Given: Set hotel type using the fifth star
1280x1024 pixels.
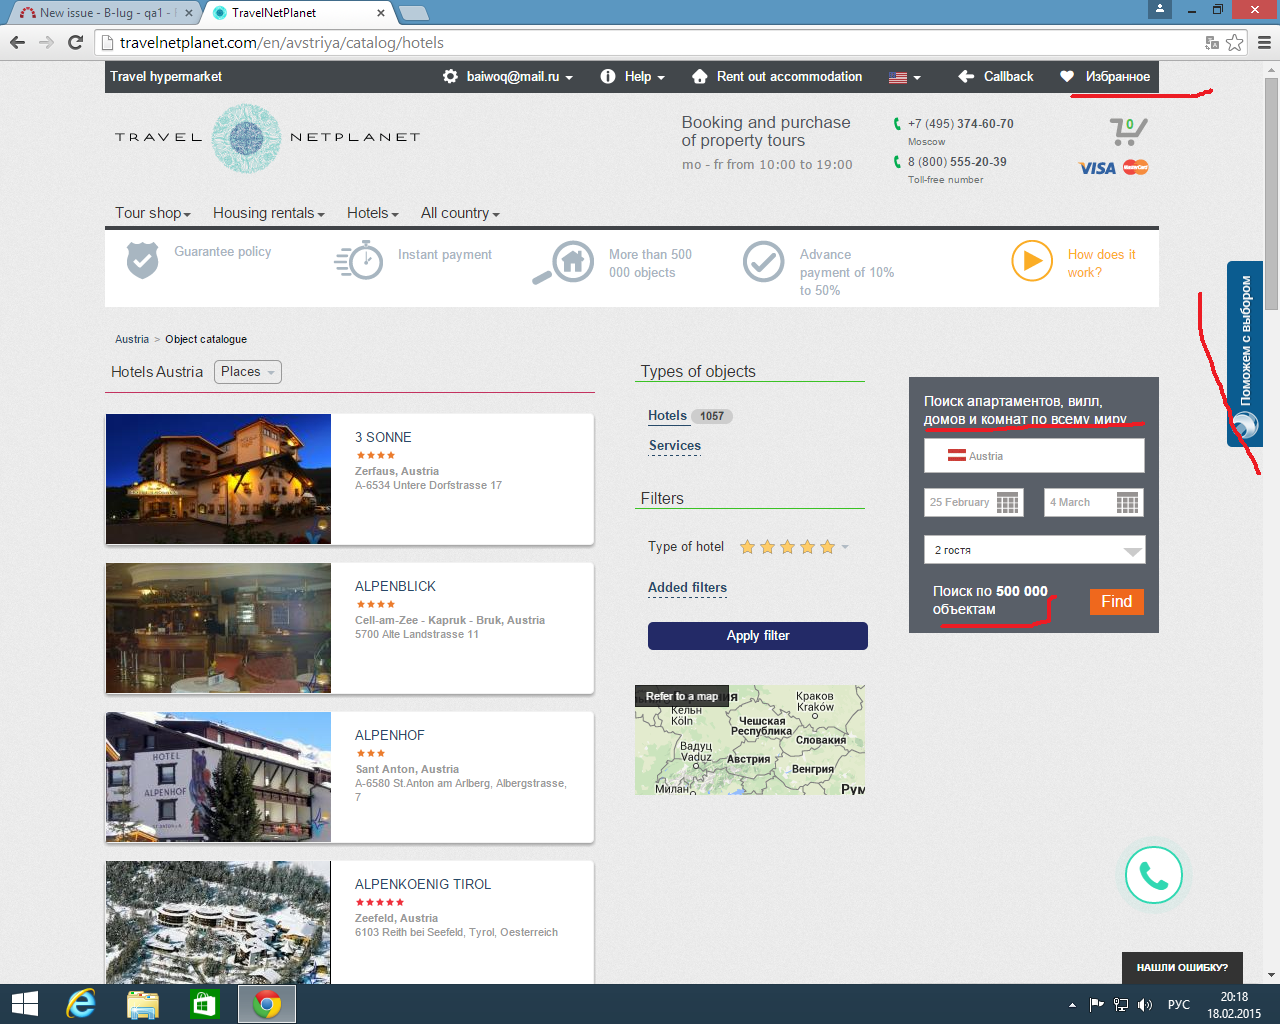Looking at the screenshot, I should click(x=827, y=547).
